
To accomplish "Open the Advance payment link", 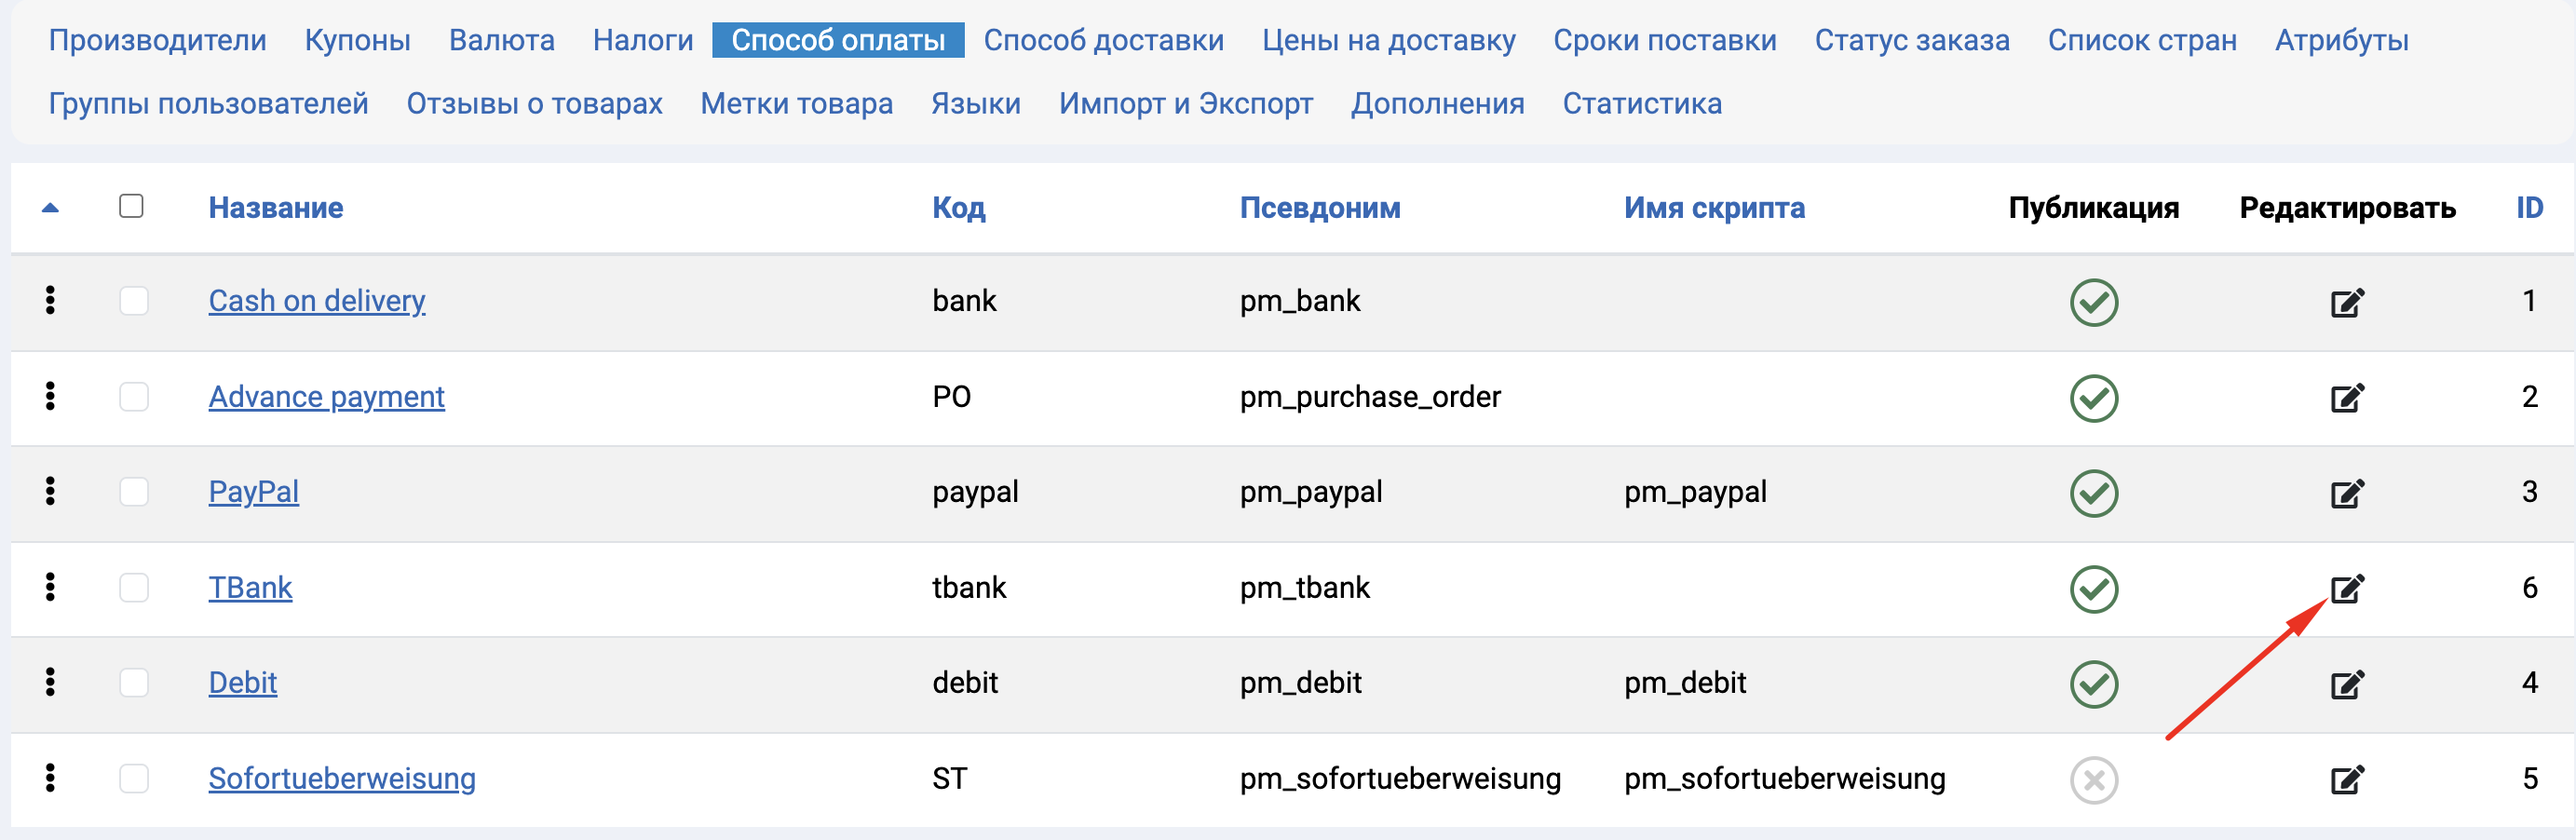I will point(326,397).
